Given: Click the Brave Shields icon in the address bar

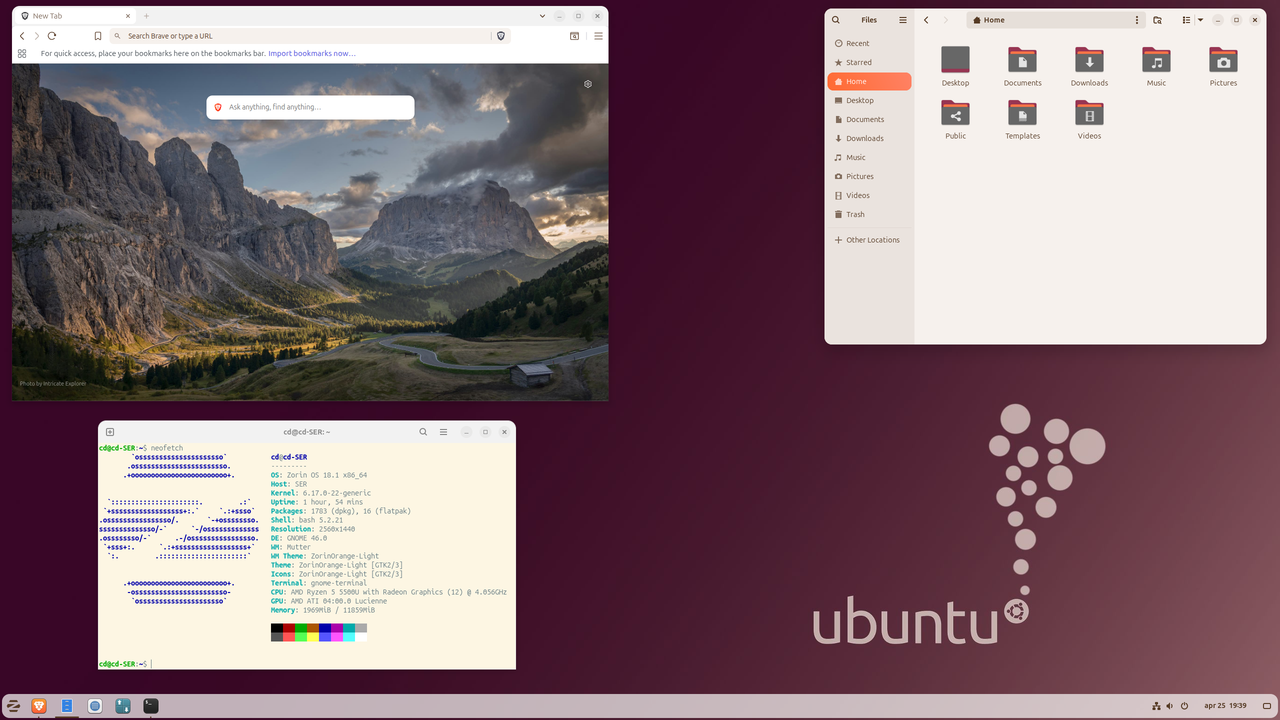Looking at the screenshot, I should [501, 35].
